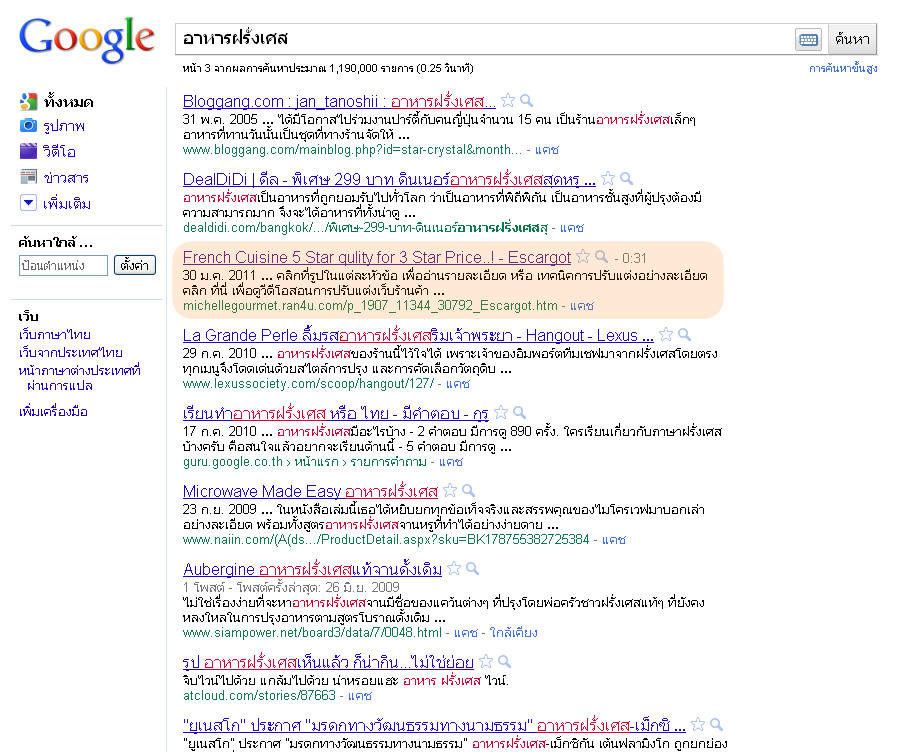The image size is (908, 752).
Task: Star the Aubergine result
Action: [454, 568]
